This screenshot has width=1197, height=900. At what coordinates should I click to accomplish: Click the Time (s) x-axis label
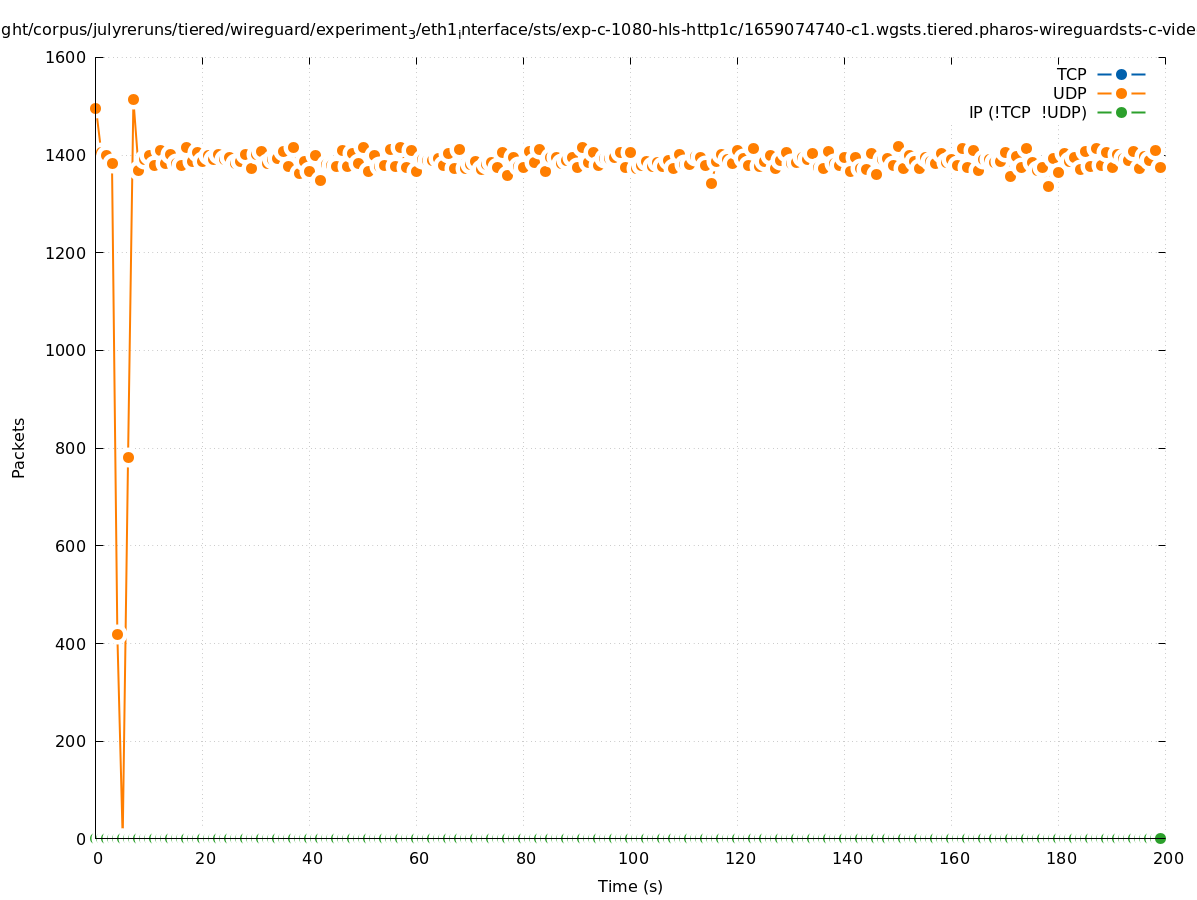coord(630,886)
